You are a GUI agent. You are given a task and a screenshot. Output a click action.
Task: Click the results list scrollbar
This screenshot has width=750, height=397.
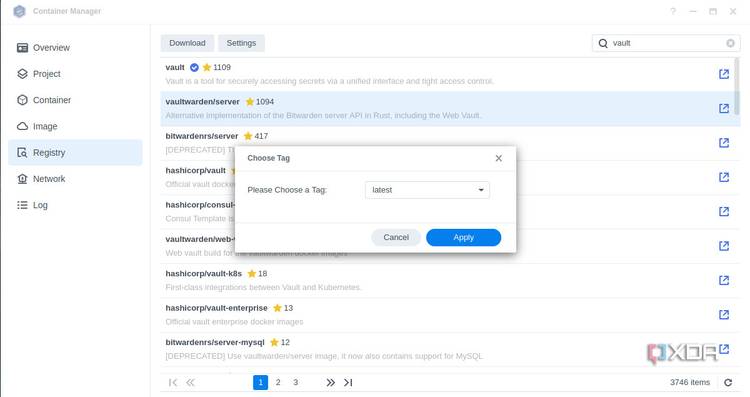[737, 87]
